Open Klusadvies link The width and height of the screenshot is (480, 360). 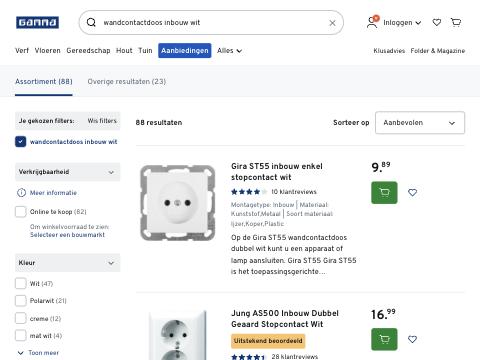pyautogui.click(x=389, y=51)
